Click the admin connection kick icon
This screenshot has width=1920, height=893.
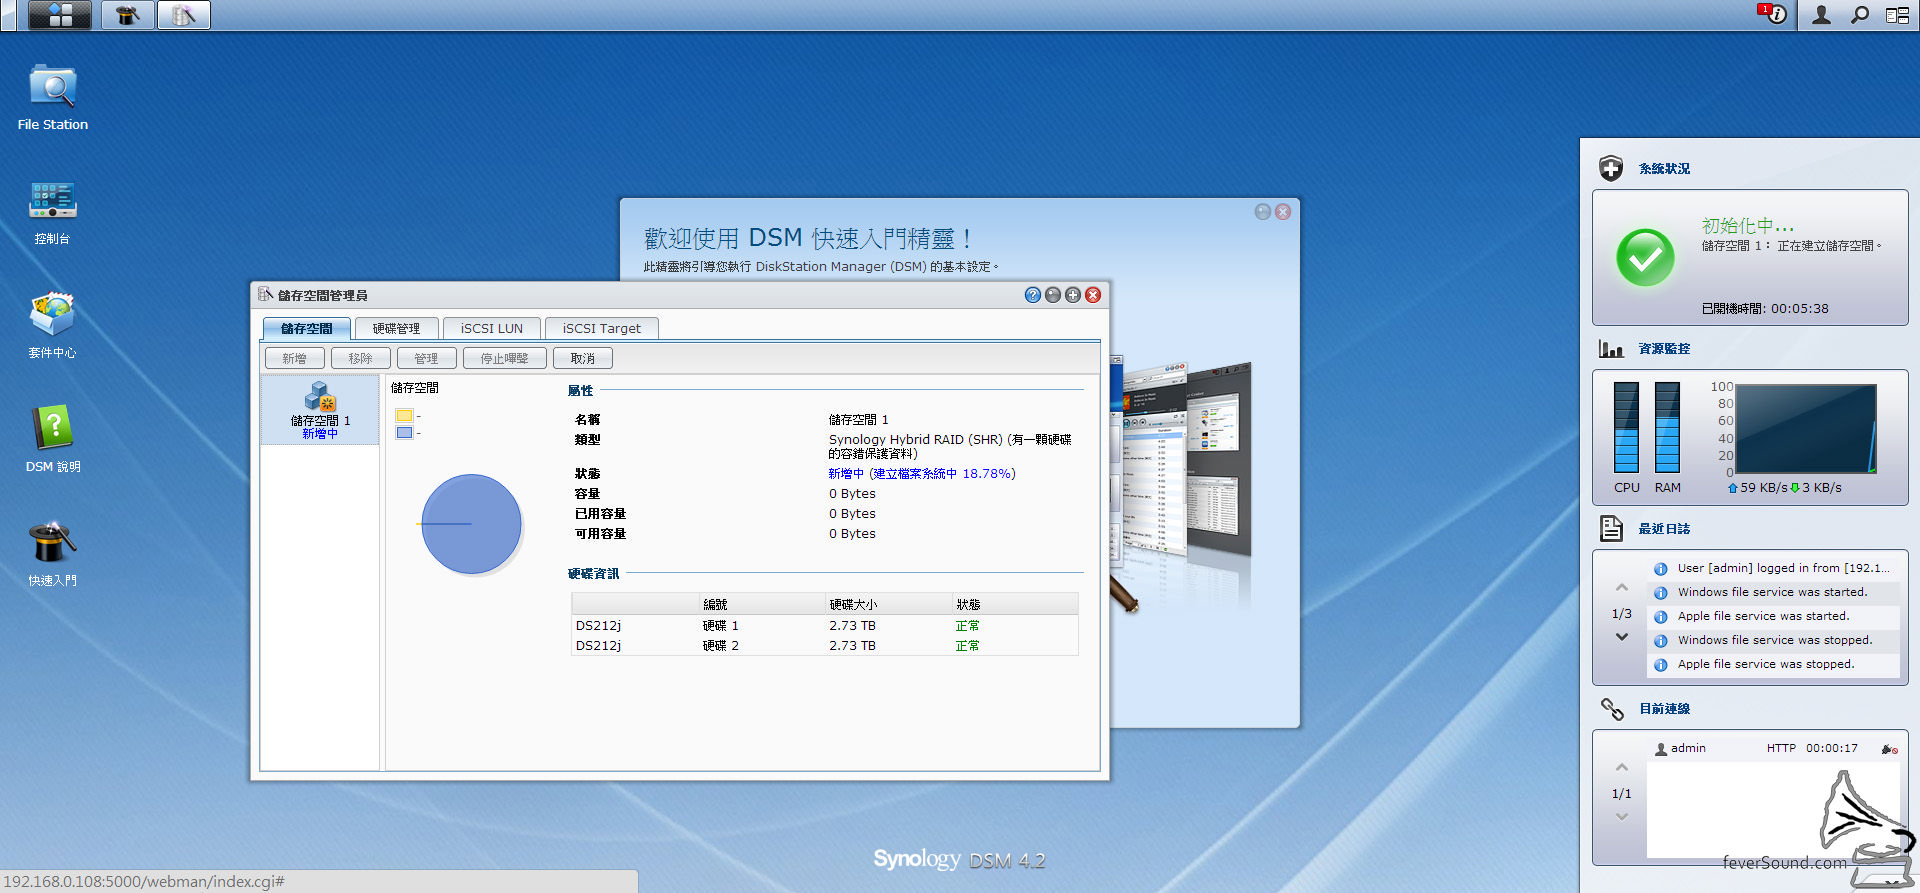pos(1889,749)
